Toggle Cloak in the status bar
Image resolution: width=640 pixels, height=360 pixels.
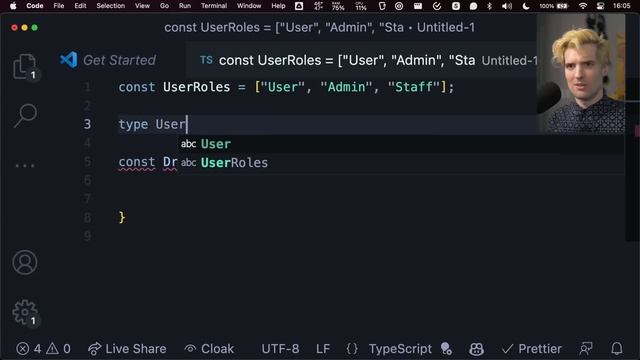point(209,349)
